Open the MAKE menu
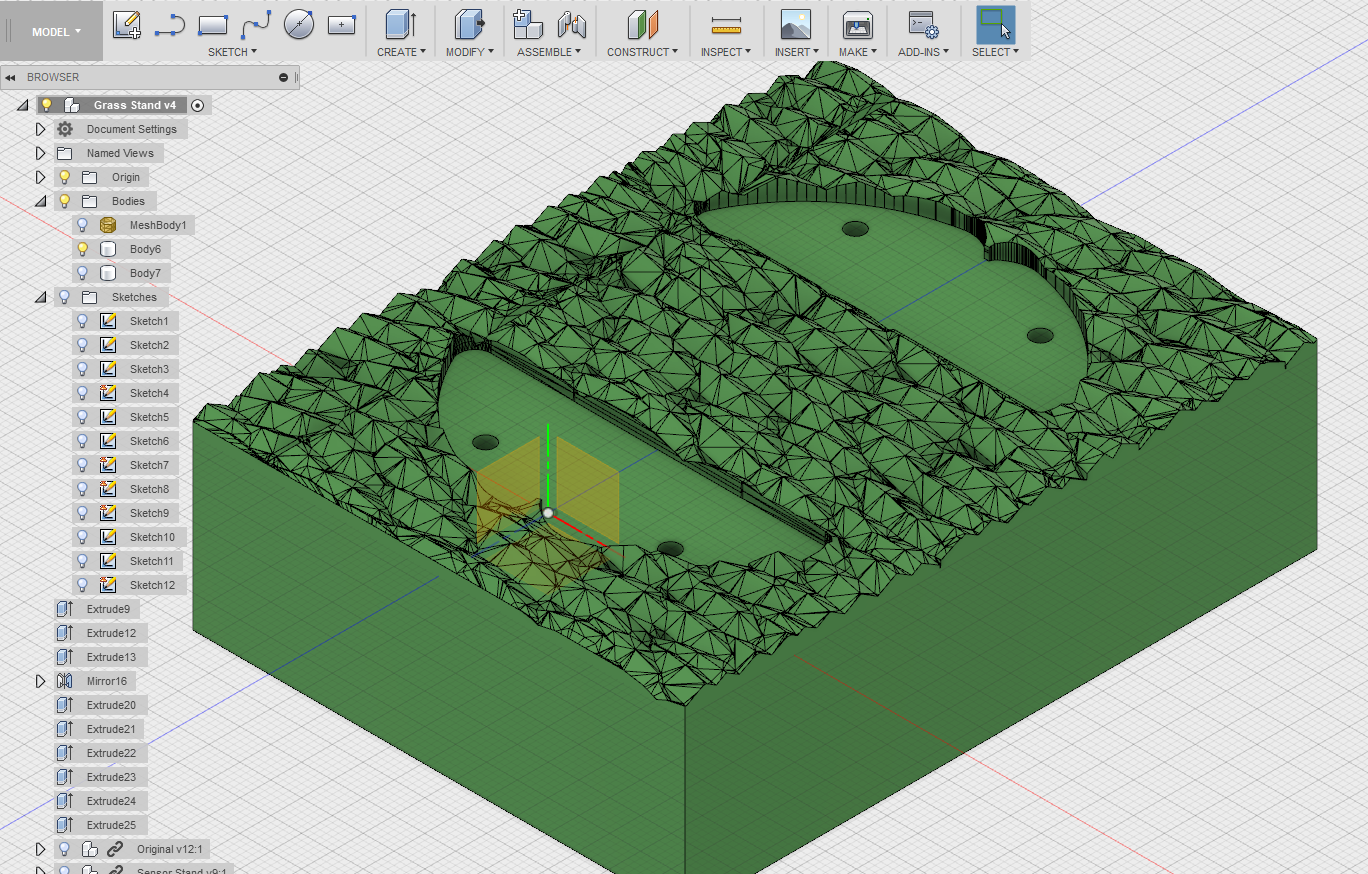This screenshot has width=1368, height=874. [858, 52]
